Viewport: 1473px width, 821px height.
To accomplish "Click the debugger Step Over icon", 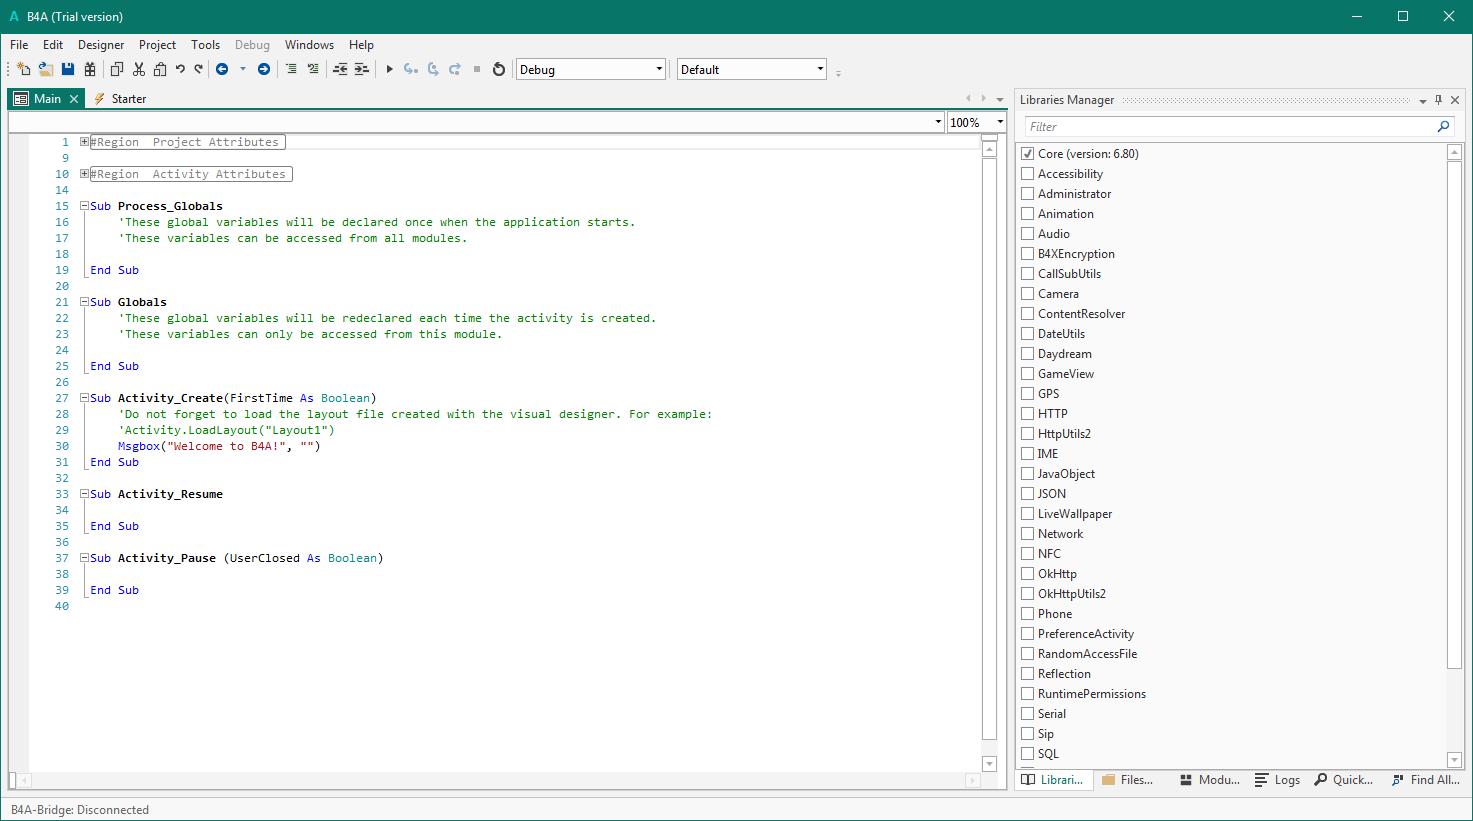I will pyautogui.click(x=433, y=69).
